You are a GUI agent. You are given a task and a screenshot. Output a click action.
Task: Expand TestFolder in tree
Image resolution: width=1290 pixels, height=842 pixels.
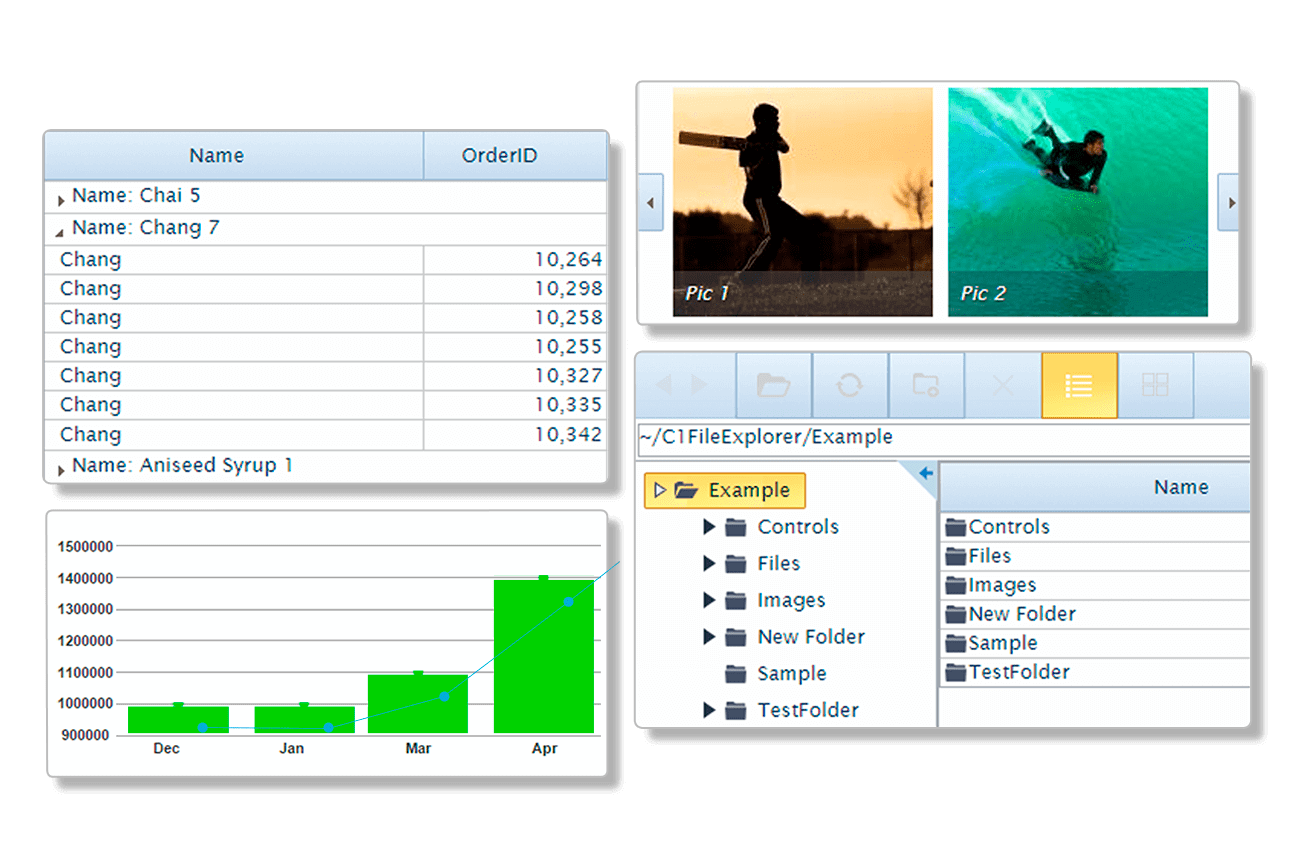click(x=709, y=710)
